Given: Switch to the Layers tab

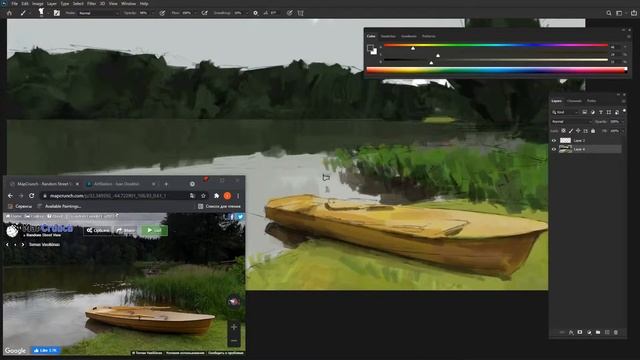Looking at the screenshot, I should tap(556, 101).
